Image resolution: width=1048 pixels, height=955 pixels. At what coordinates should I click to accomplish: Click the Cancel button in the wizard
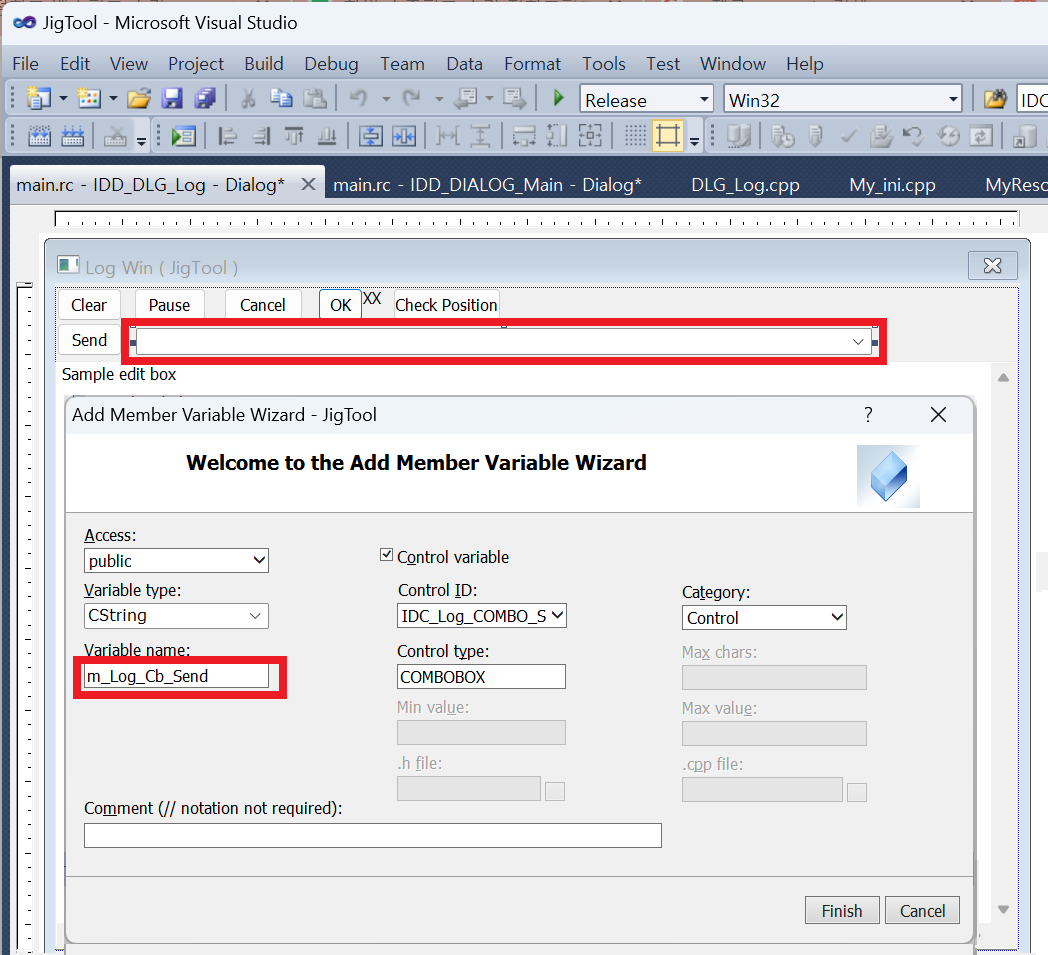coord(922,910)
